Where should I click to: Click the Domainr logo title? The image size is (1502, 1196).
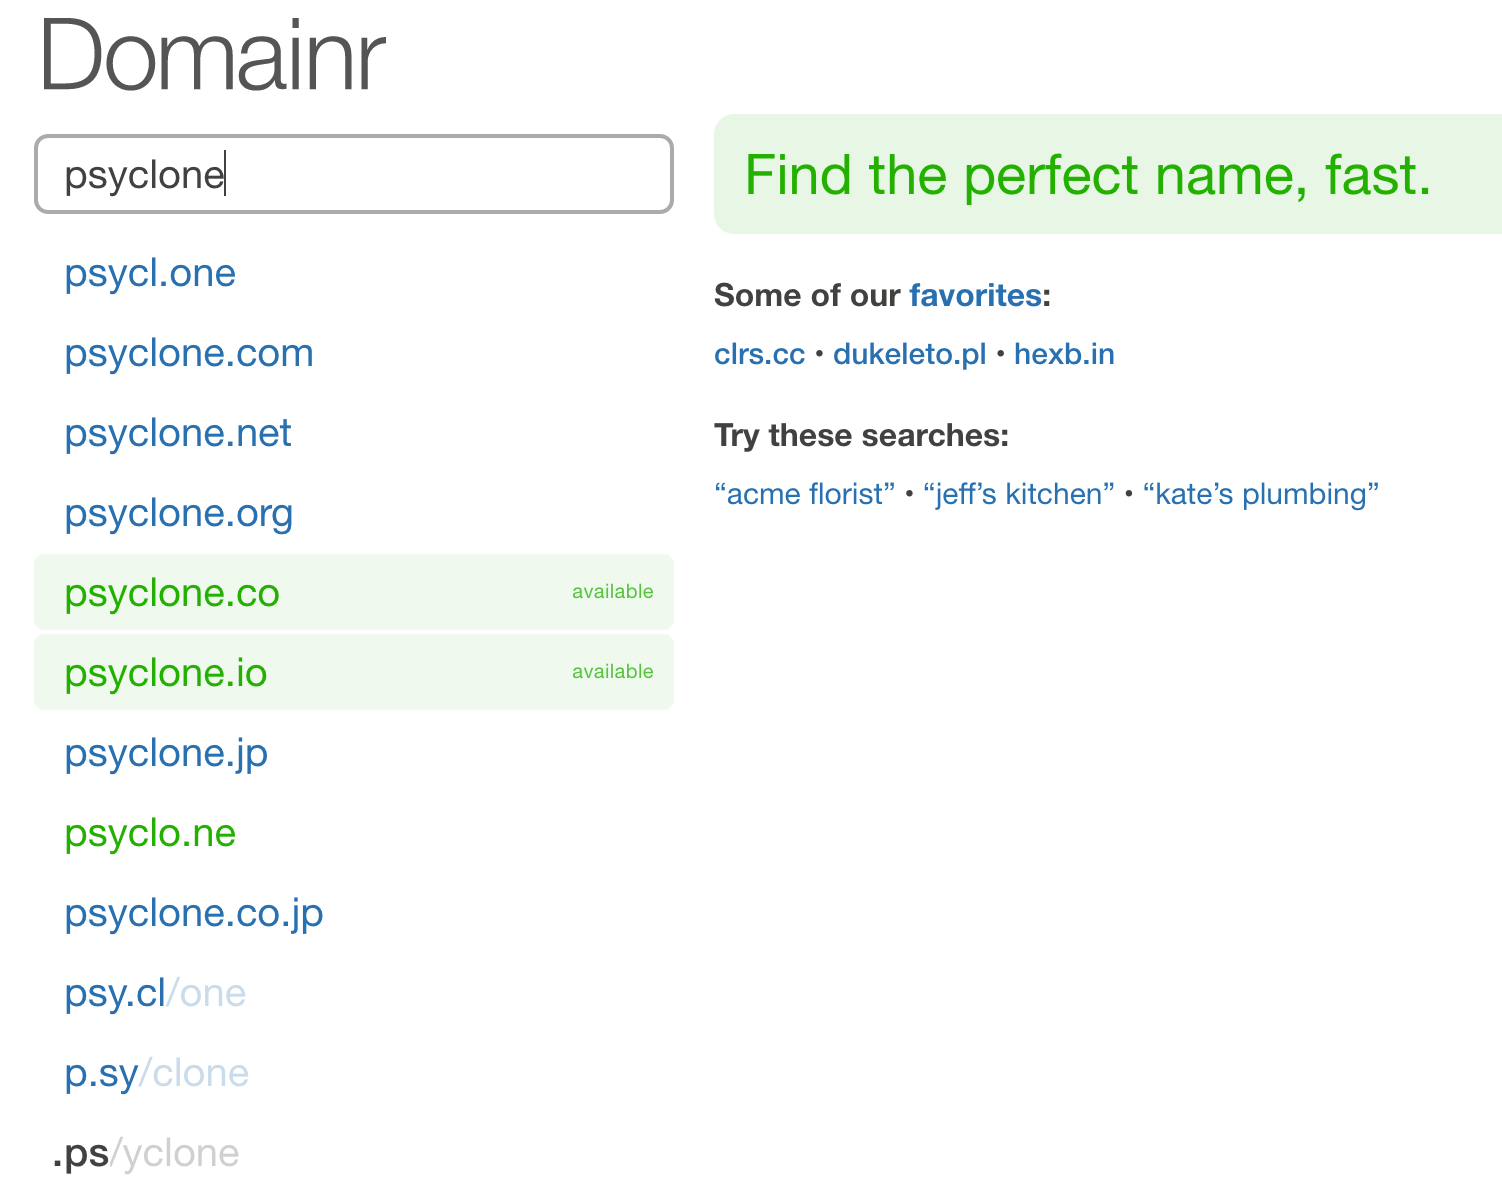pos(211,56)
